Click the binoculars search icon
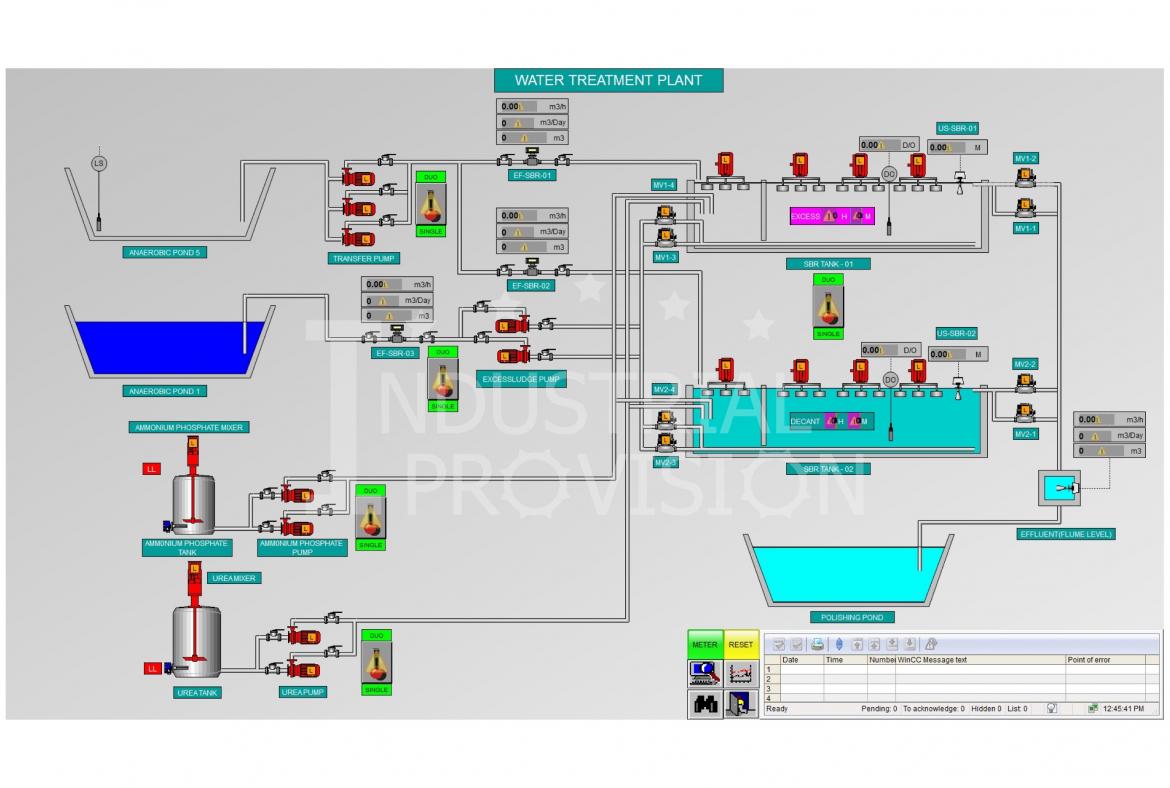1170x788 pixels. (x=705, y=704)
